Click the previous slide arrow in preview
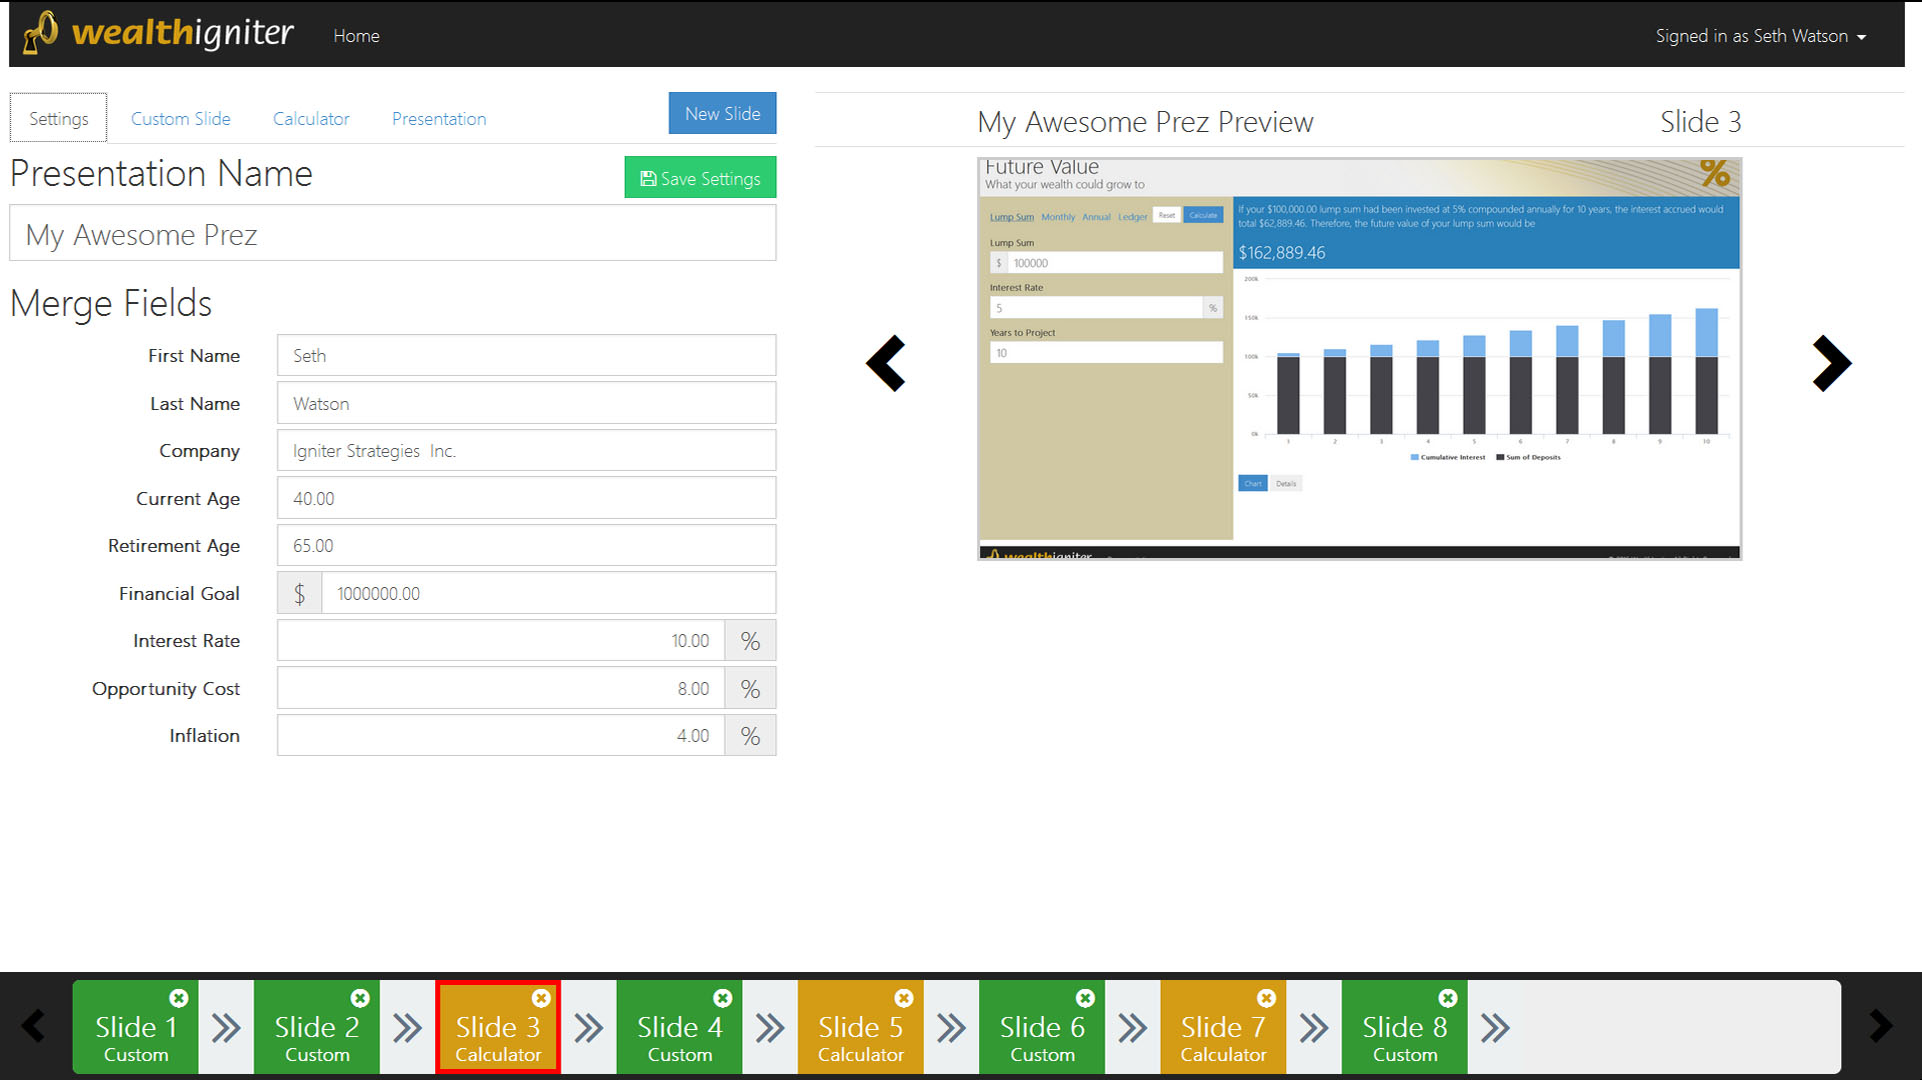Image resolution: width=1922 pixels, height=1080 pixels. tap(886, 363)
